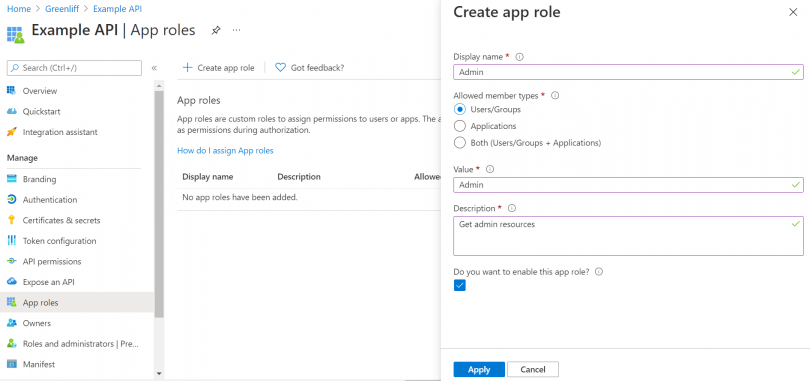Click the sidebar scroll up arrow
Image resolution: width=810 pixels, height=381 pixels.
tap(159, 85)
